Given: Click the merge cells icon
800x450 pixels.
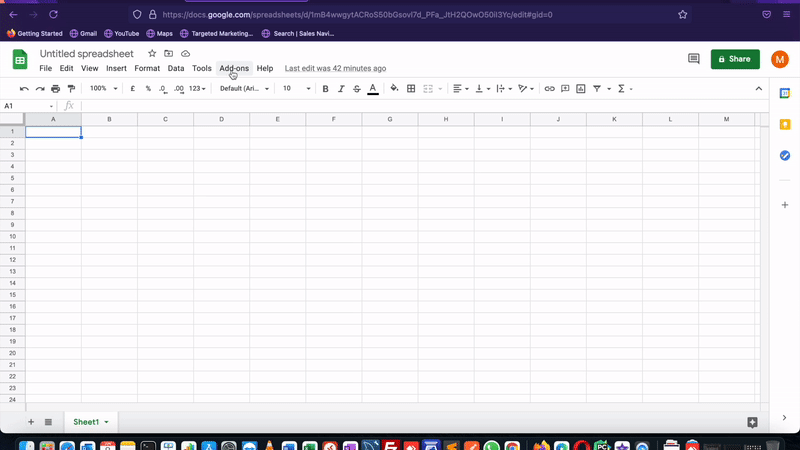Looking at the screenshot, I should pos(428,89).
